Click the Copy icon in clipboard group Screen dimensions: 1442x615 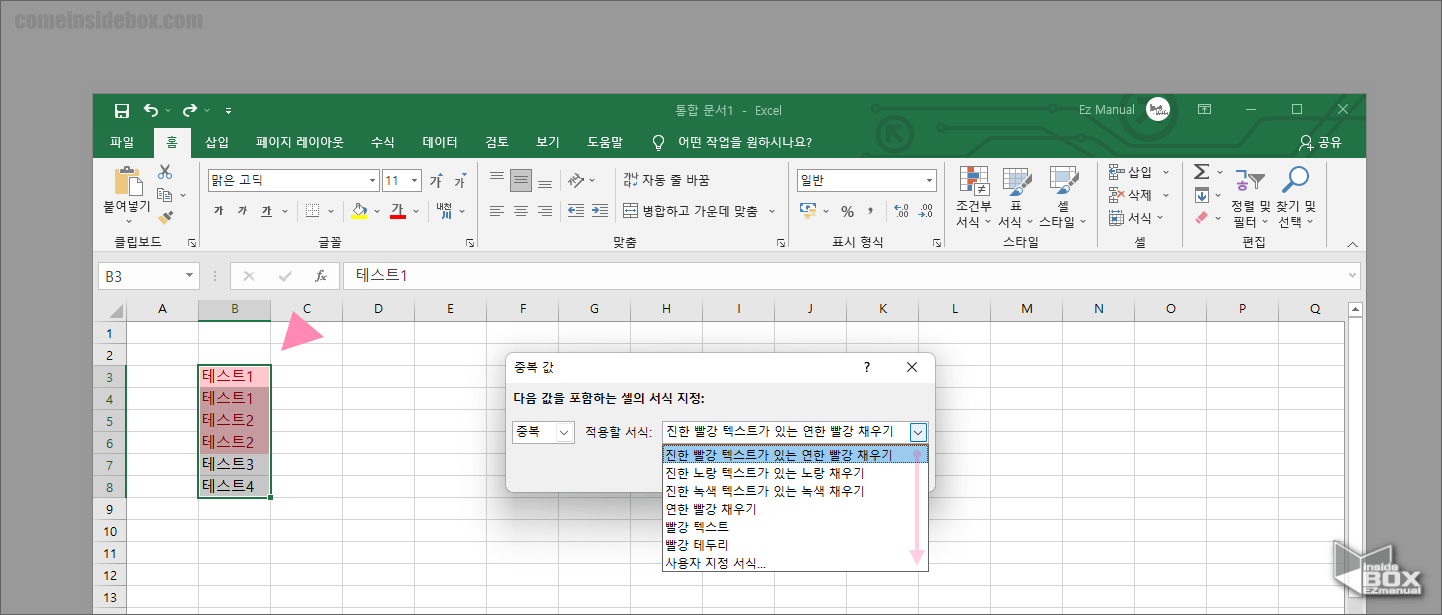tap(165, 194)
